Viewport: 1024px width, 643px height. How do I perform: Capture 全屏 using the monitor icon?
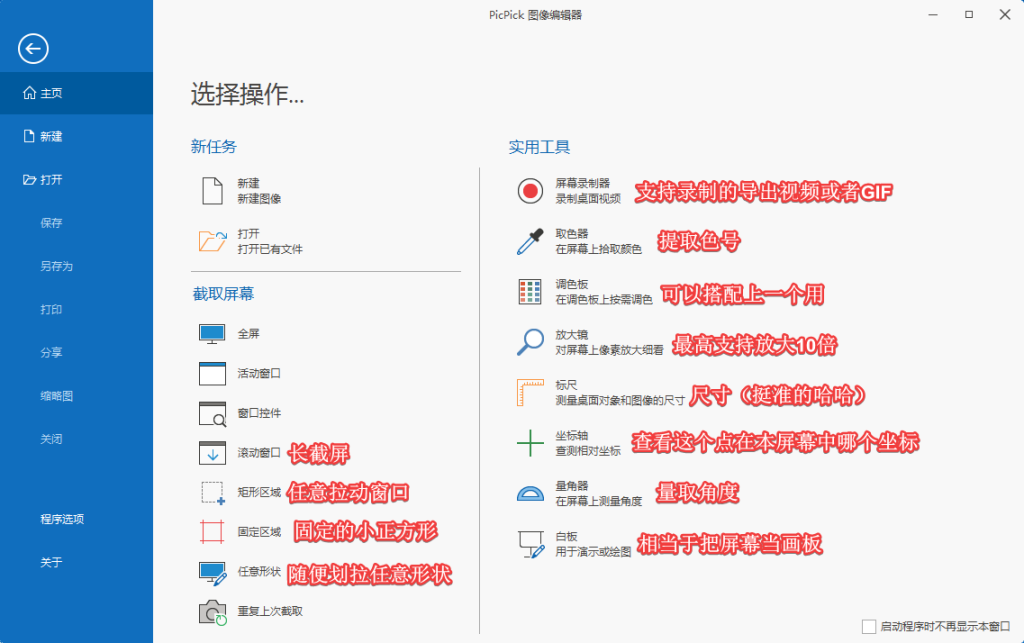[212, 334]
